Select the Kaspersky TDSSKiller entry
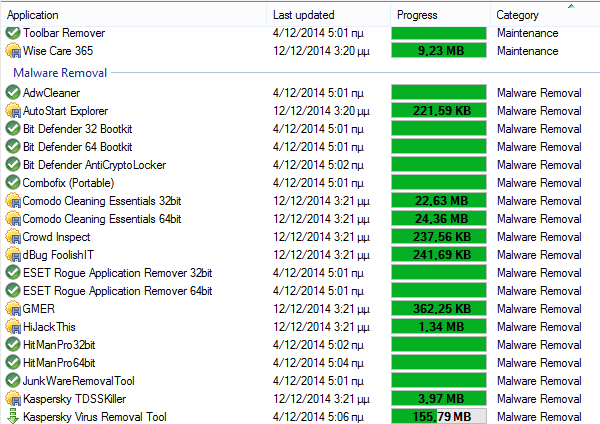Image resolution: width=600 pixels, height=424 pixels. point(75,398)
